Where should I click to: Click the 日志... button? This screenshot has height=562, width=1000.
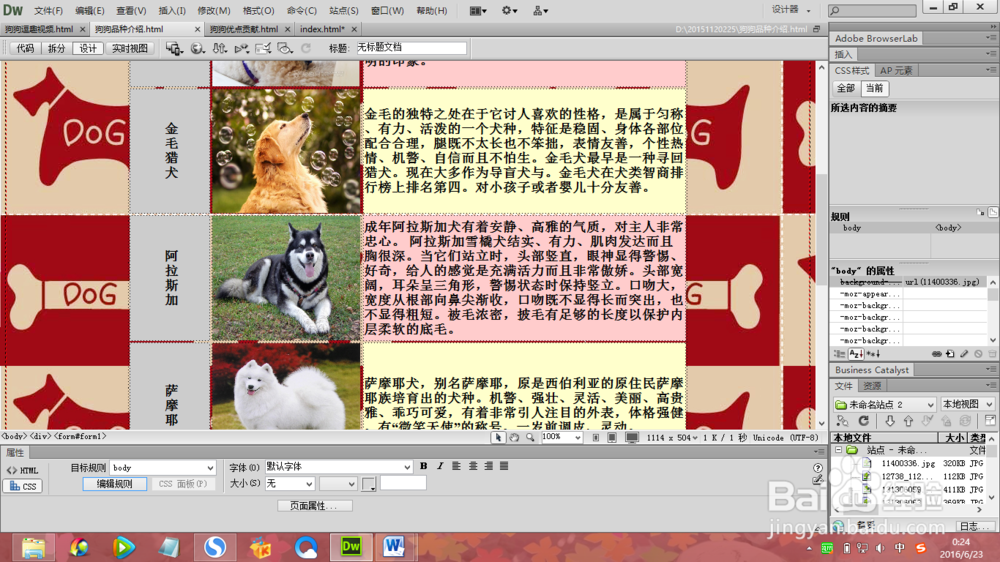click(x=974, y=526)
